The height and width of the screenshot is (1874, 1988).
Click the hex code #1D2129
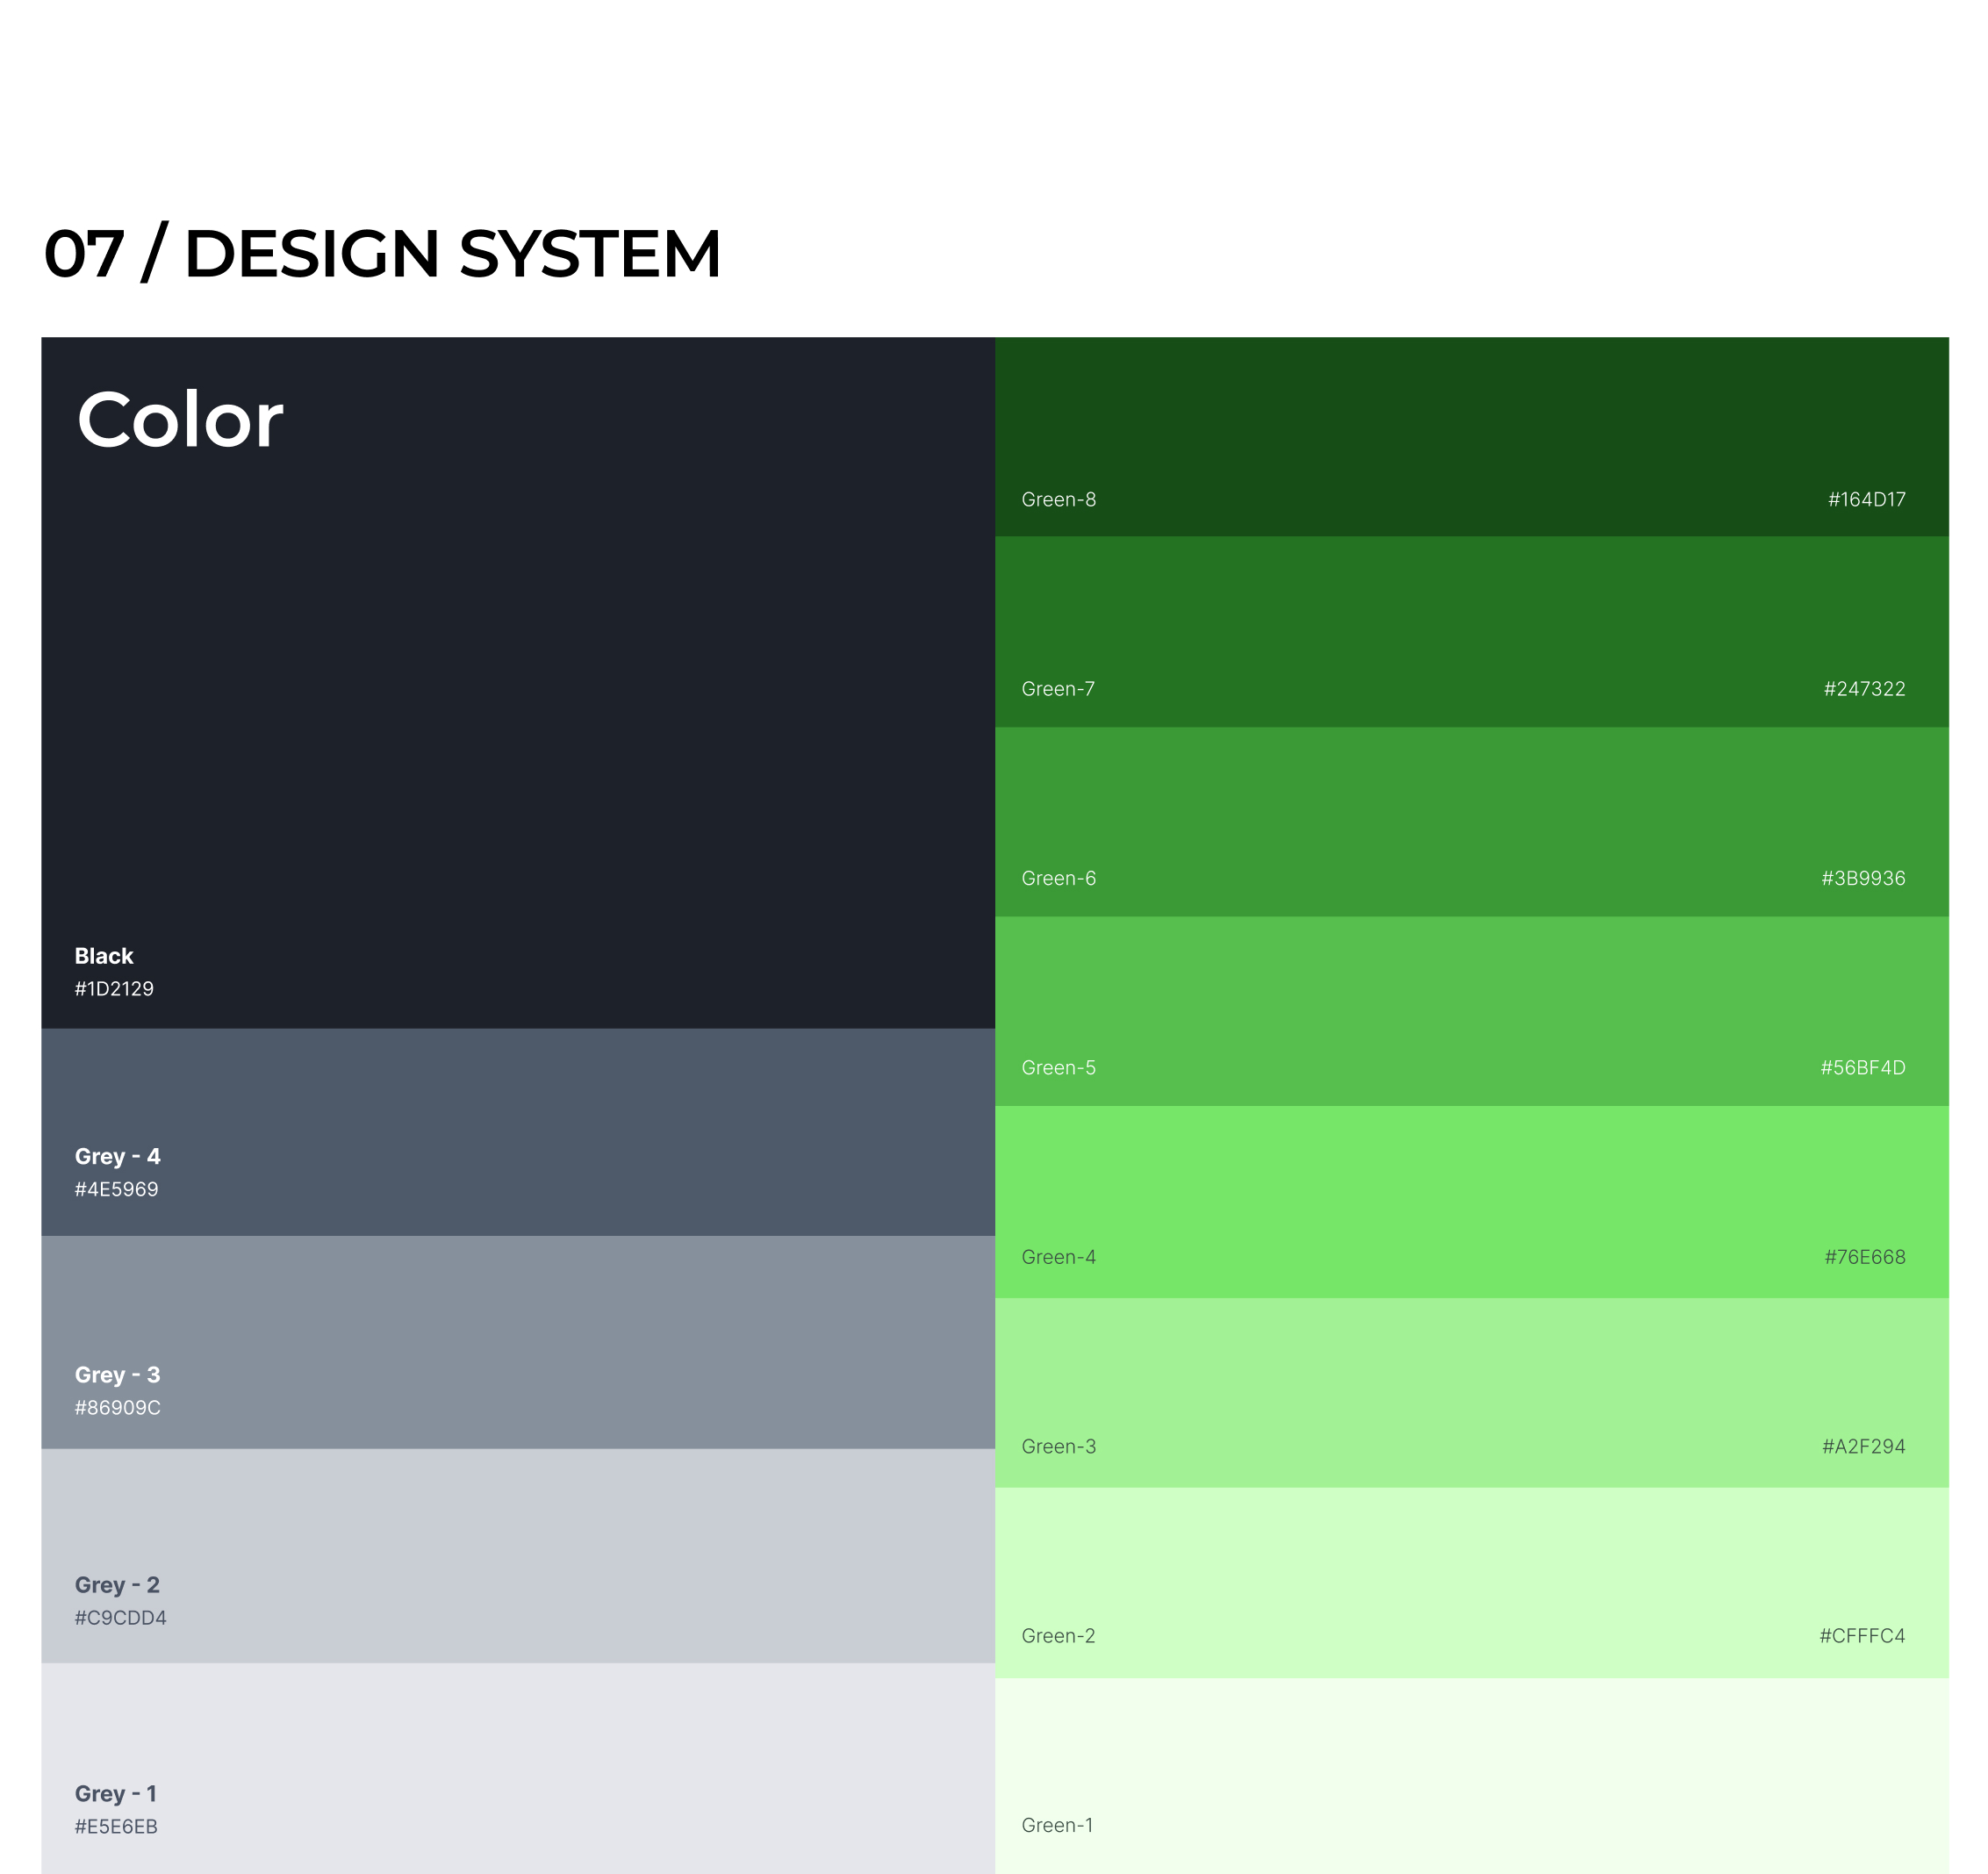coord(114,989)
